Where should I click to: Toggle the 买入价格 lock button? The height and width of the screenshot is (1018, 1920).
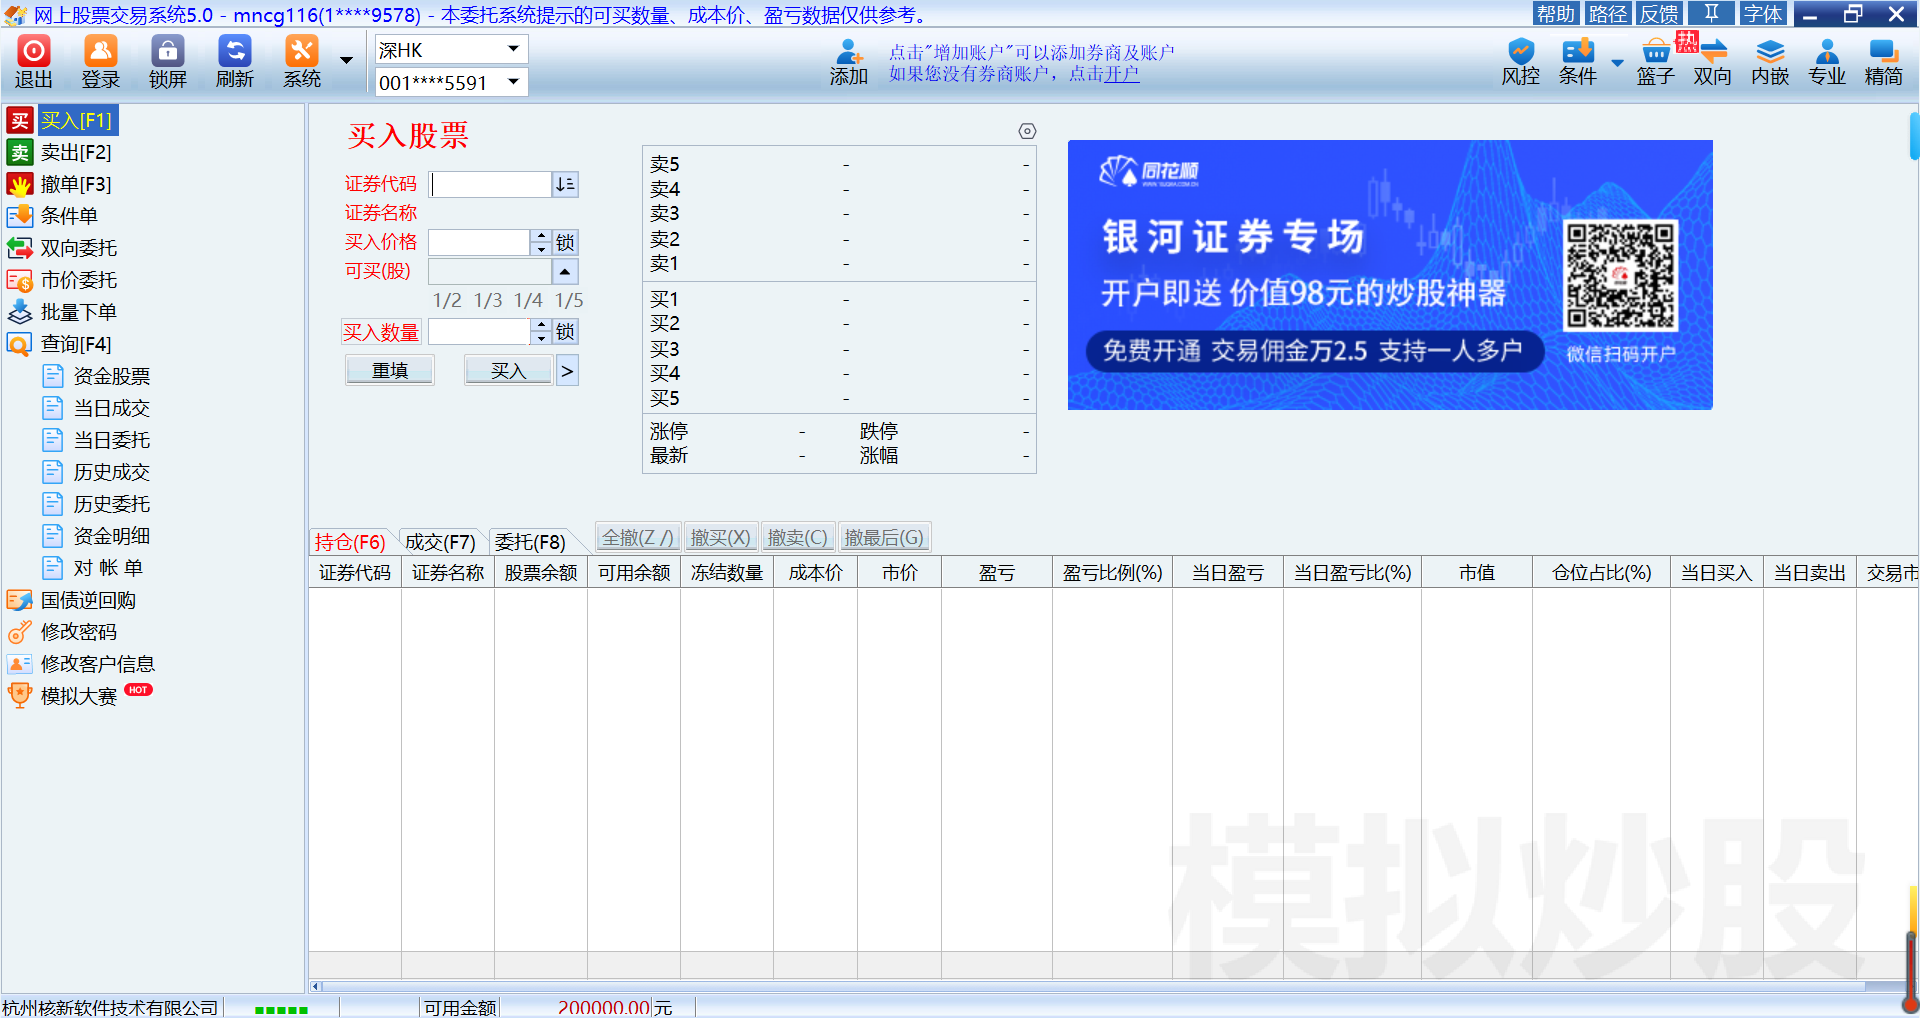pyautogui.click(x=565, y=243)
